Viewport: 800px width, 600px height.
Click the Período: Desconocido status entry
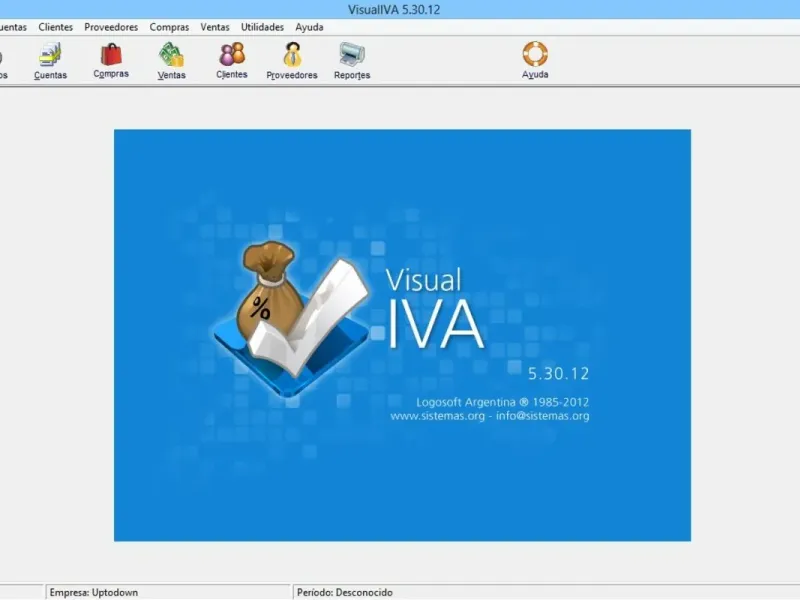[x=546, y=592]
